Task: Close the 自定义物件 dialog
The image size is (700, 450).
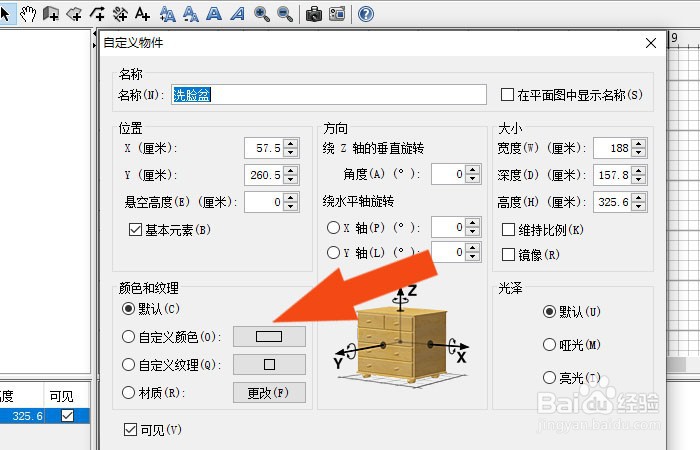Action: tap(651, 43)
